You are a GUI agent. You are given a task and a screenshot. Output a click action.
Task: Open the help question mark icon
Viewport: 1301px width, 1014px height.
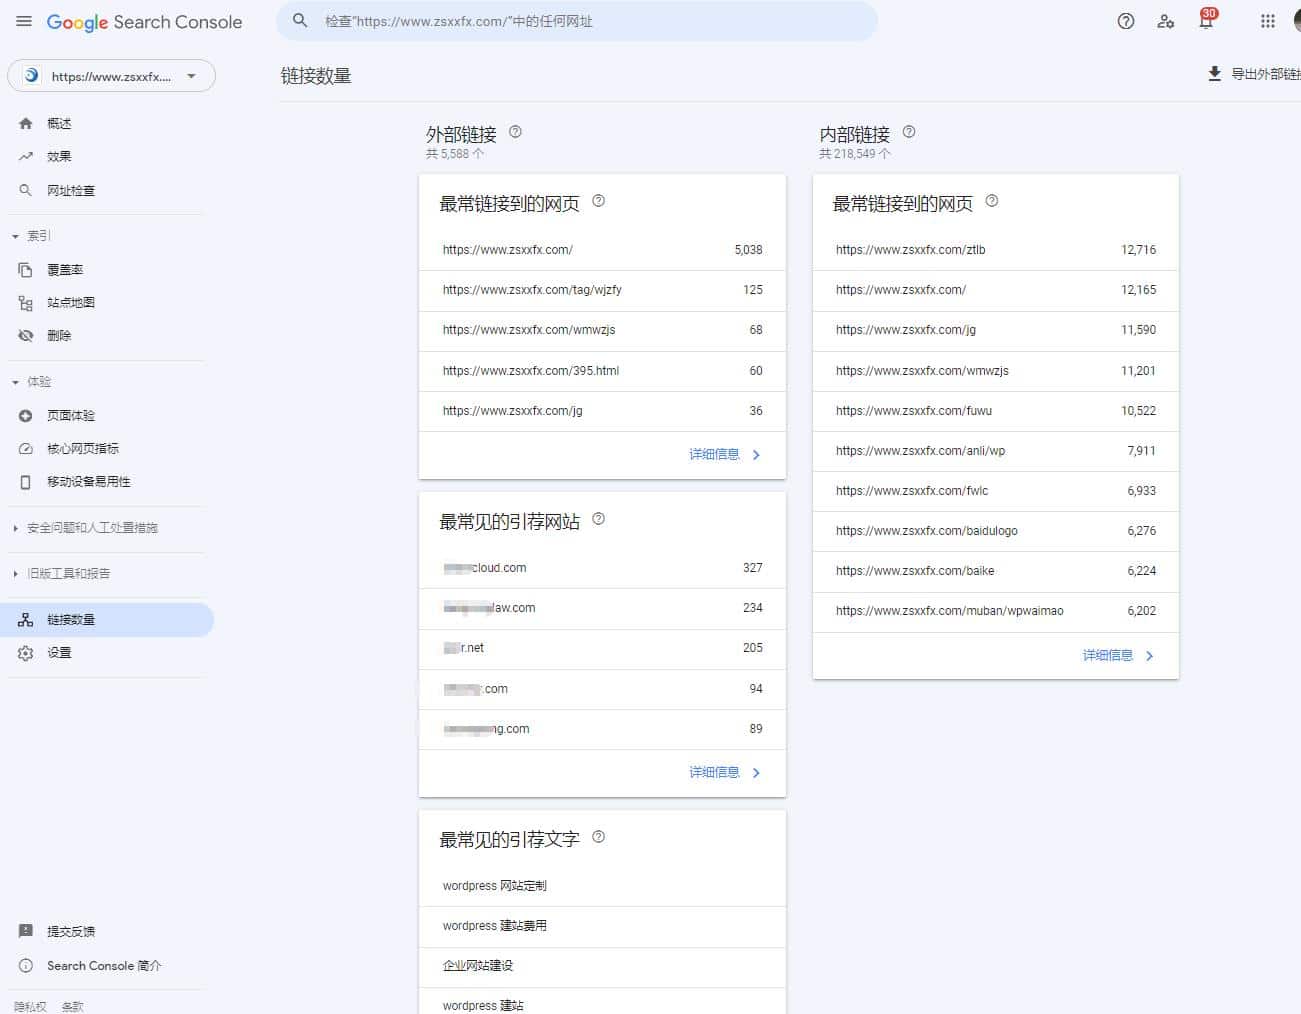pyautogui.click(x=1126, y=21)
